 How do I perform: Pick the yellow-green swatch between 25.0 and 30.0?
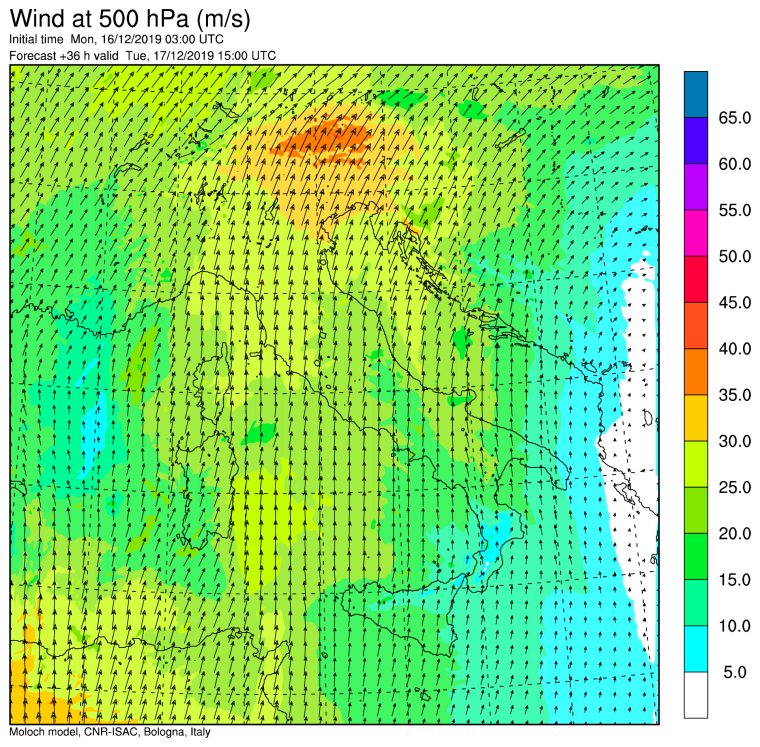[x=696, y=464]
